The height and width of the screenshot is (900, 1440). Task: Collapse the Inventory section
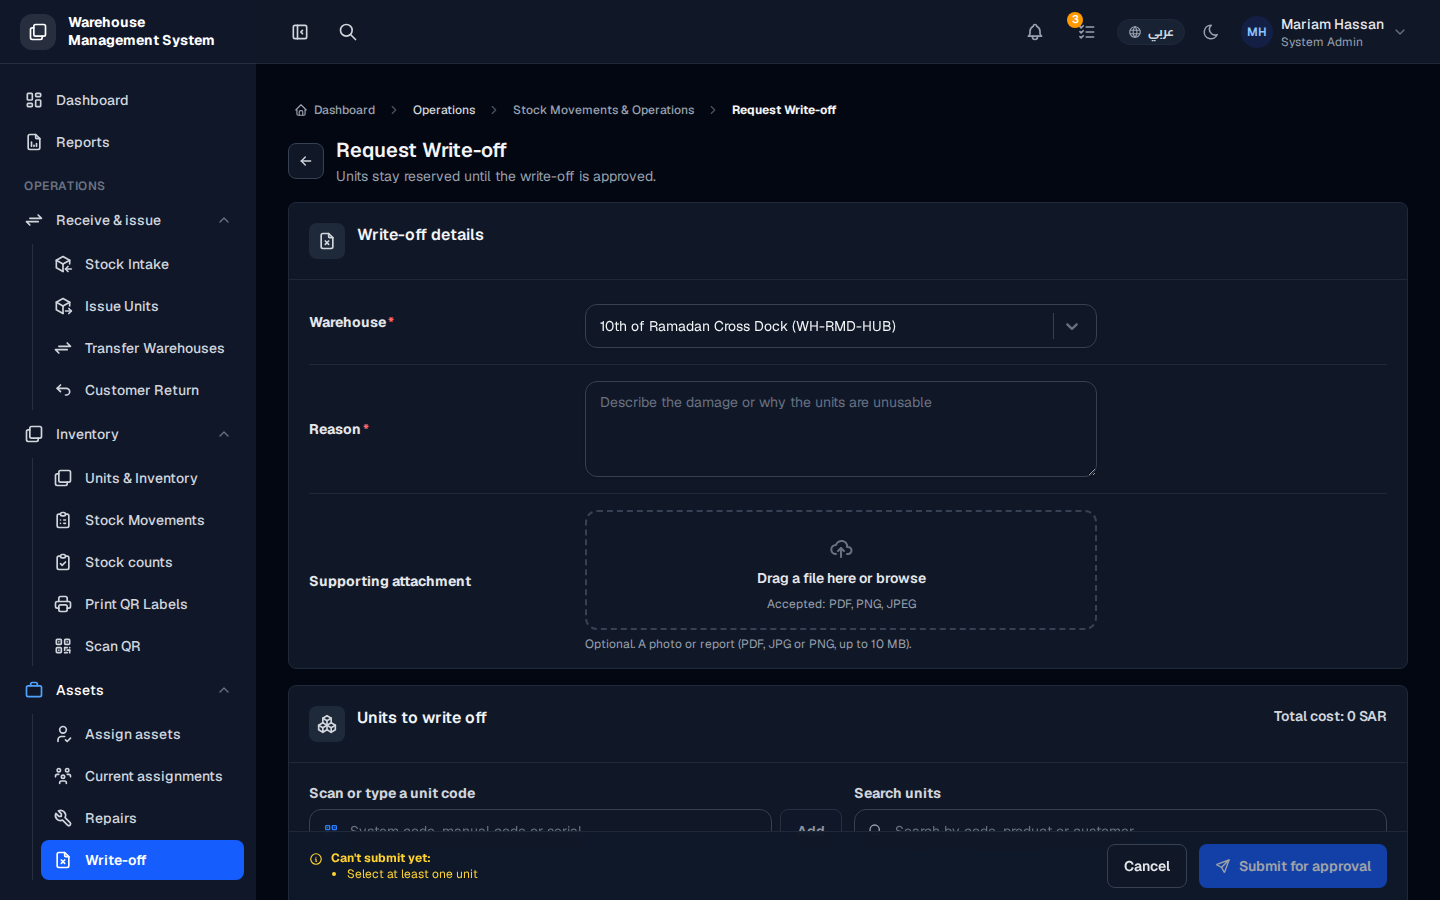224,434
